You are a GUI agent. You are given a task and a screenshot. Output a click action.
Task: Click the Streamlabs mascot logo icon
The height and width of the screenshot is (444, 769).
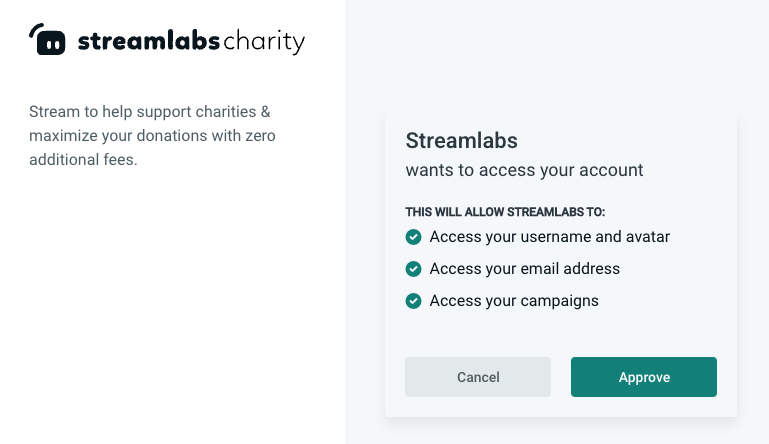pos(47,39)
